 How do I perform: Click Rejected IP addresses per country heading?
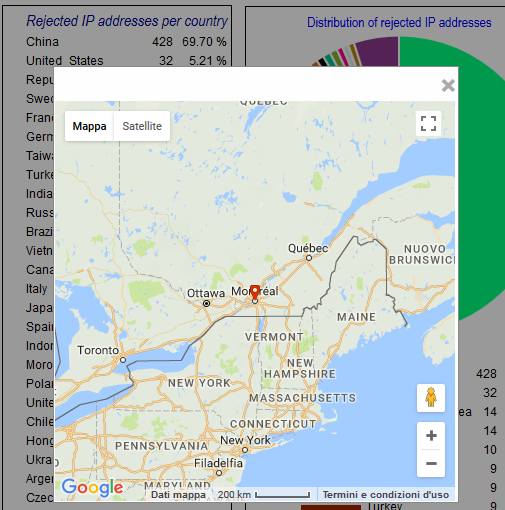coord(127,21)
